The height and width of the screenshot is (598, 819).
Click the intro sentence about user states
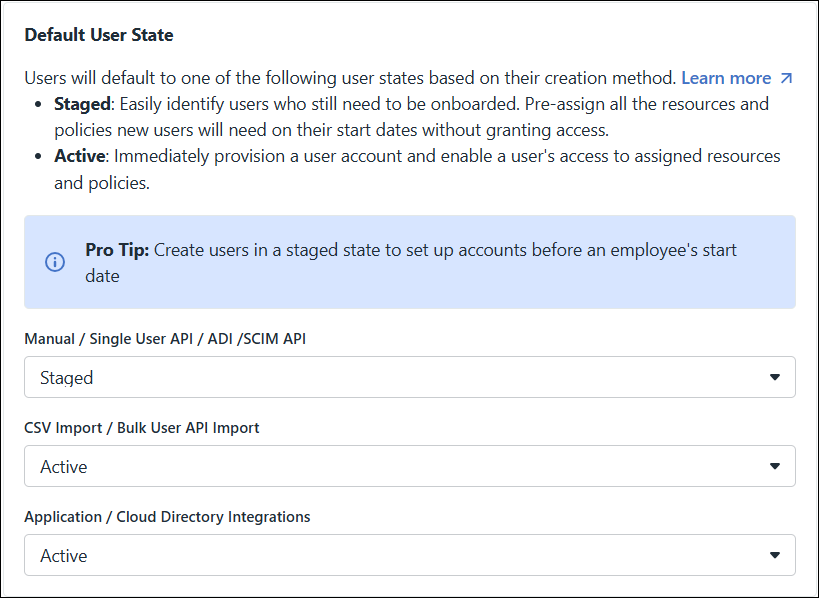click(350, 78)
